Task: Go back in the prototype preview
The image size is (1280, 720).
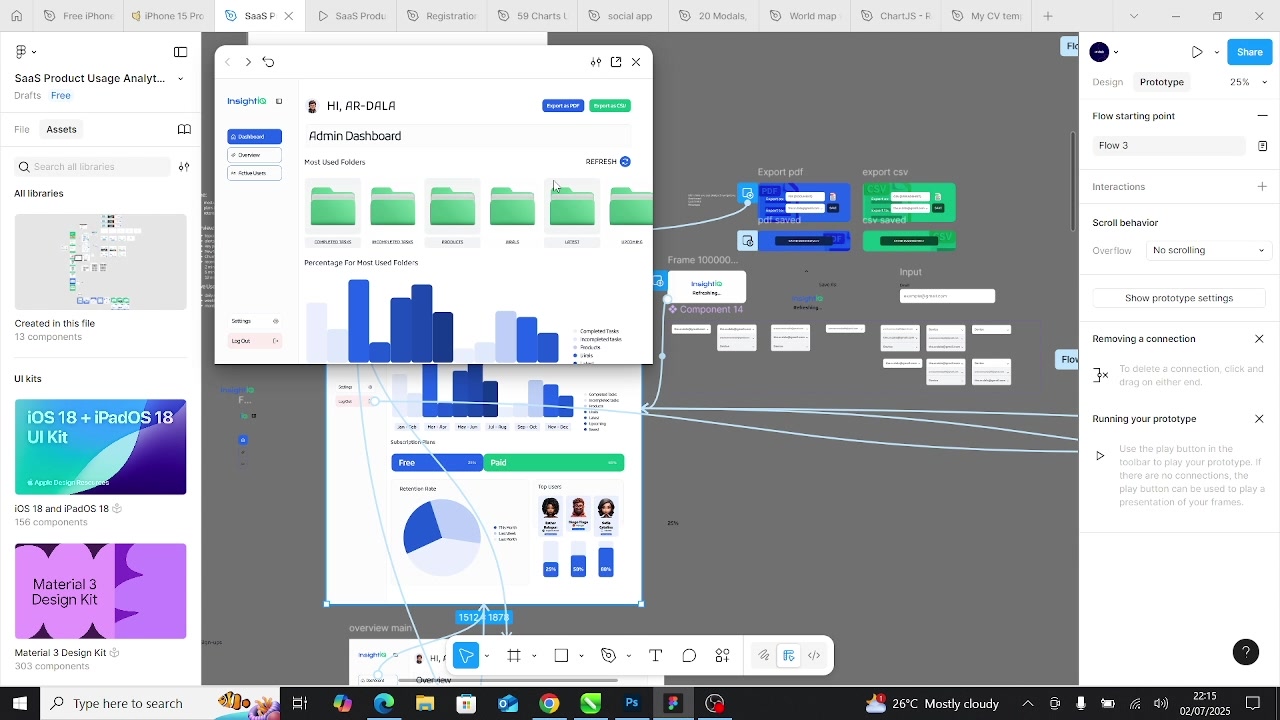Action: coord(228,62)
